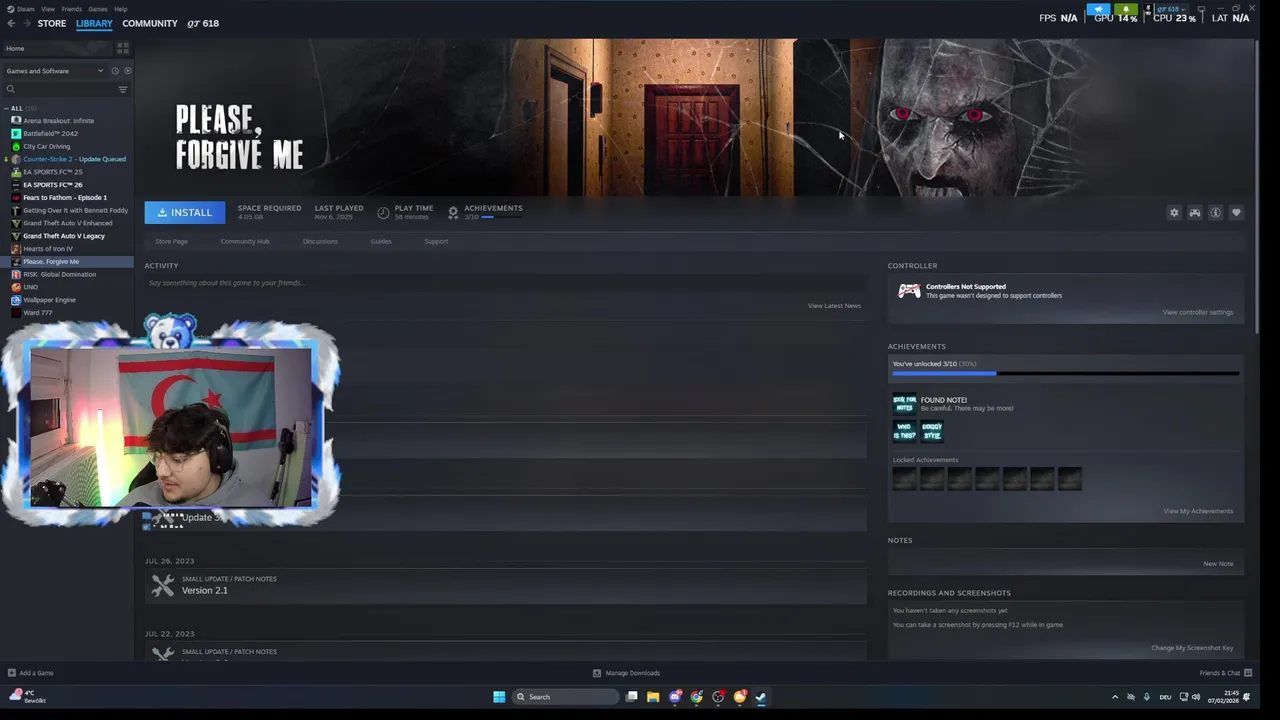This screenshot has width=1280, height=720.
Task: Open the advanced filter options icon
Action: tap(123, 89)
